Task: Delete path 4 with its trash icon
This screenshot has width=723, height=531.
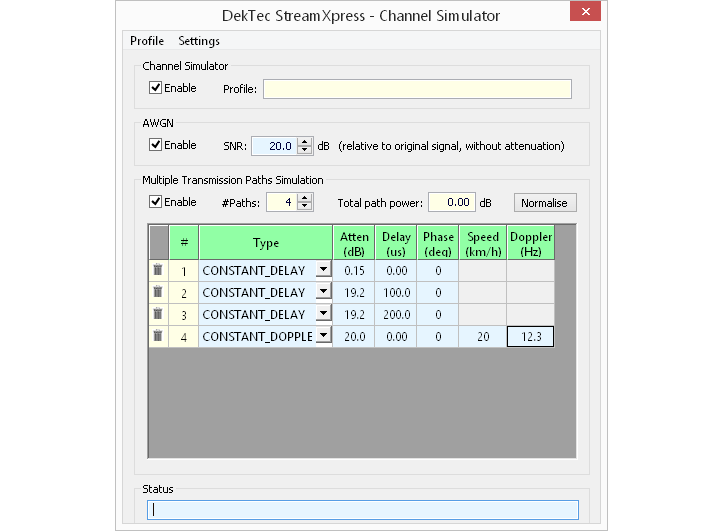Action: tap(158, 336)
